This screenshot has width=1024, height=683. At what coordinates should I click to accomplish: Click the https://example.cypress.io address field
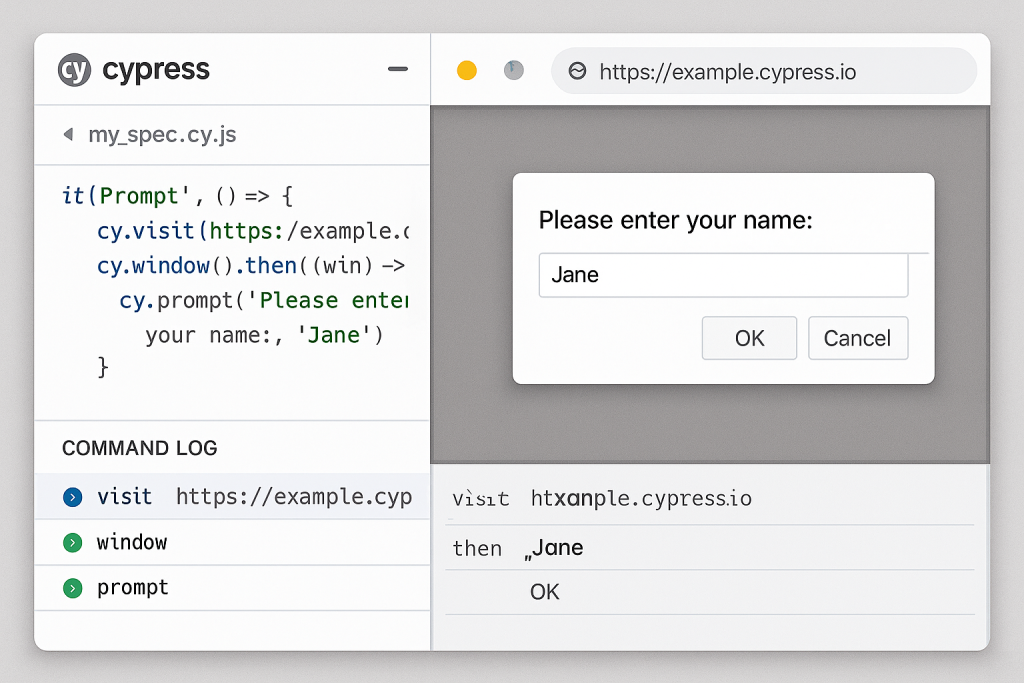tap(764, 71)
